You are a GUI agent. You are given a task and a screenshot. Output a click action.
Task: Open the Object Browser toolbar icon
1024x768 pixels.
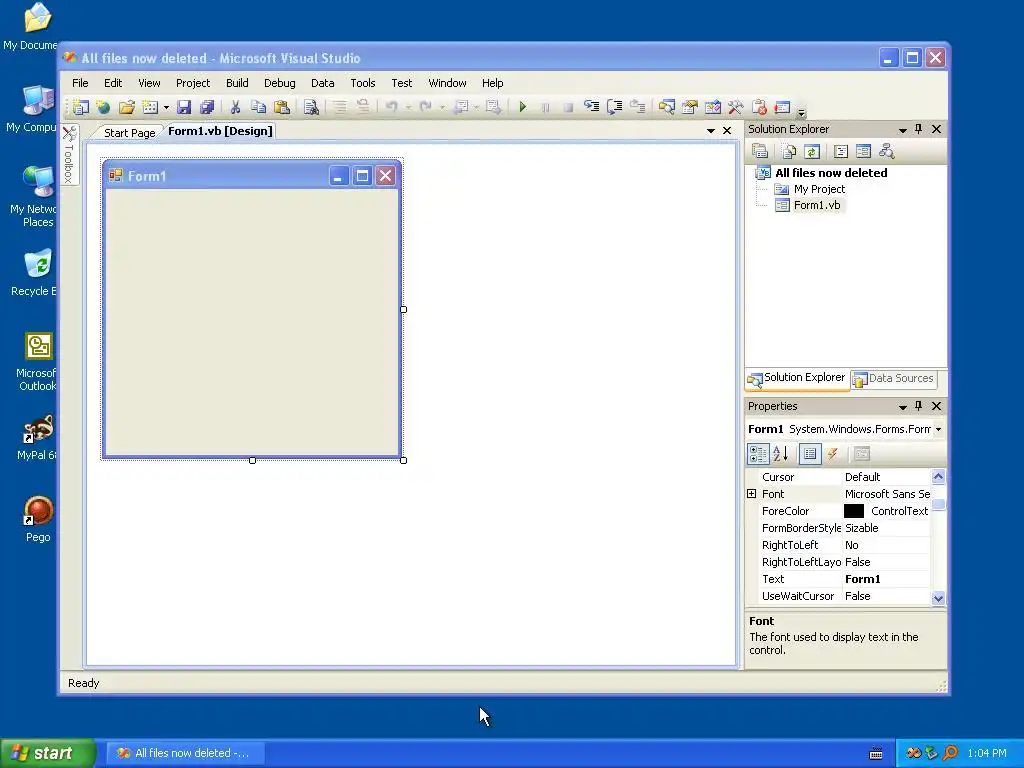[x=712, y=107]
